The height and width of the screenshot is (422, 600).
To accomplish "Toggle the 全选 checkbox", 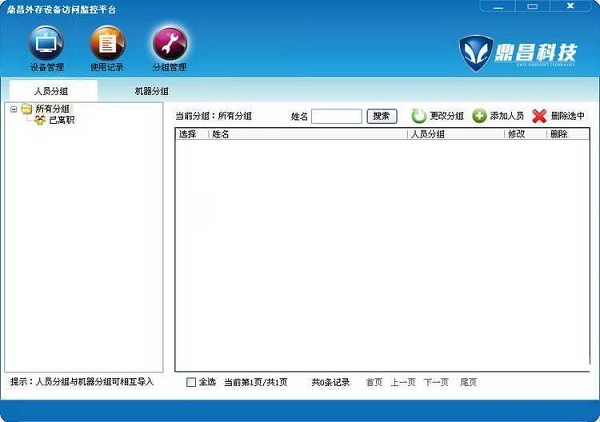I will [191, 382].
